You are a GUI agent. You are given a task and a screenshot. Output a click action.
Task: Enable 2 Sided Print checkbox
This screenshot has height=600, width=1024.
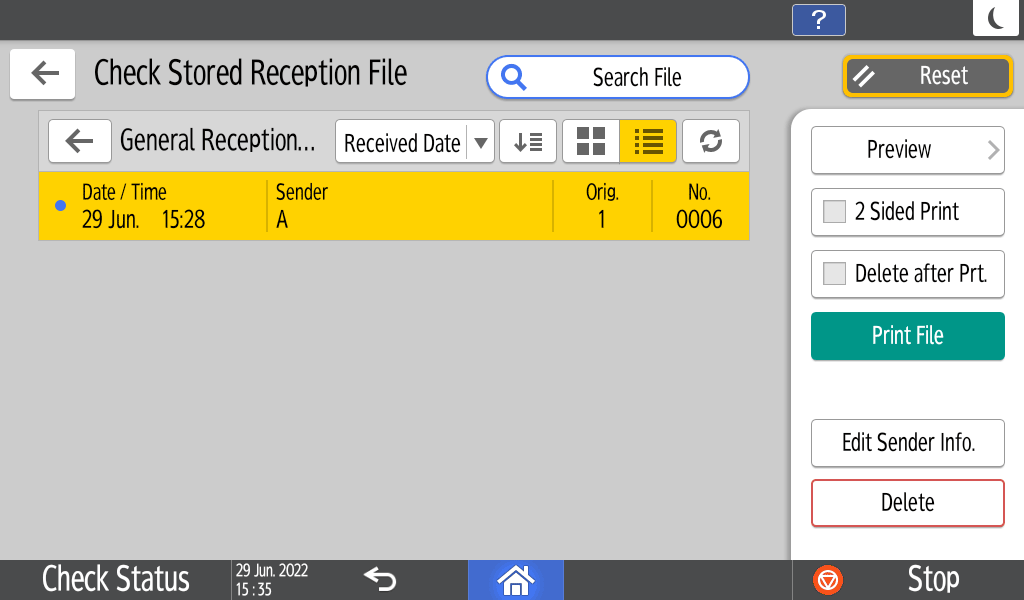click(834, 212)
